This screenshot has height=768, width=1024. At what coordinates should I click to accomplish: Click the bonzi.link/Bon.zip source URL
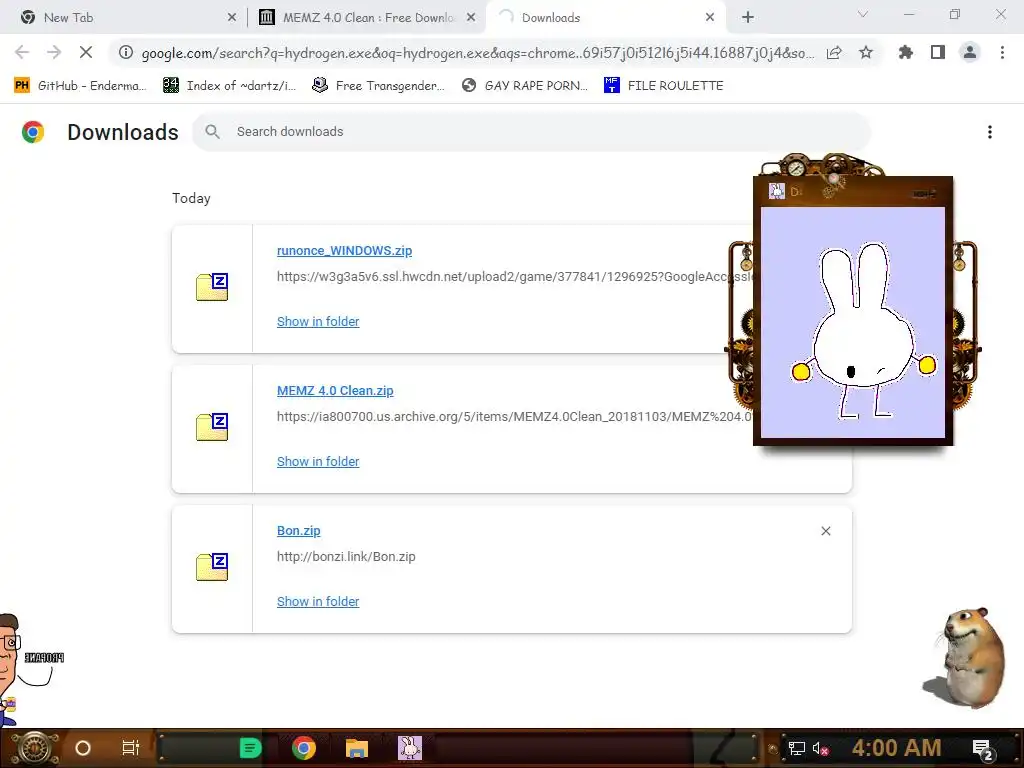click(346, 557)
